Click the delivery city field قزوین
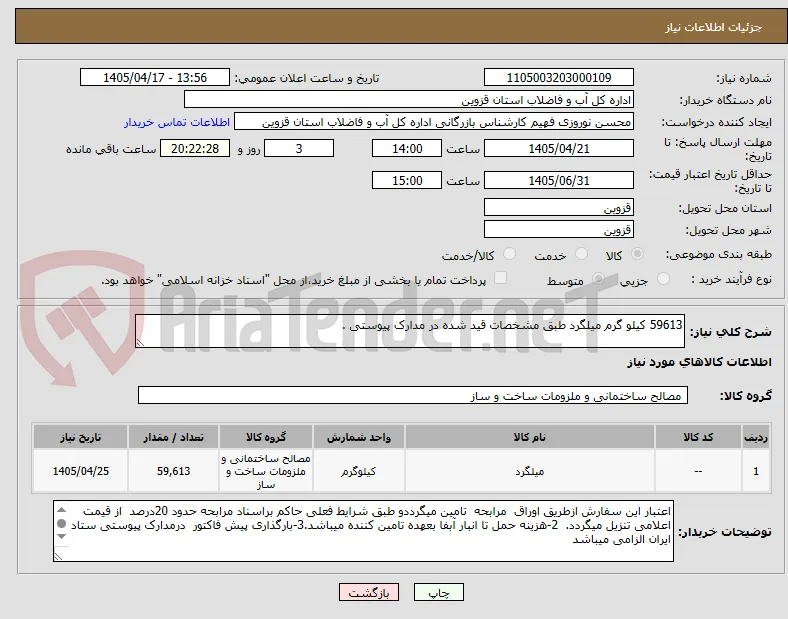This screenshot has height=619, width=788. [559, 230]
